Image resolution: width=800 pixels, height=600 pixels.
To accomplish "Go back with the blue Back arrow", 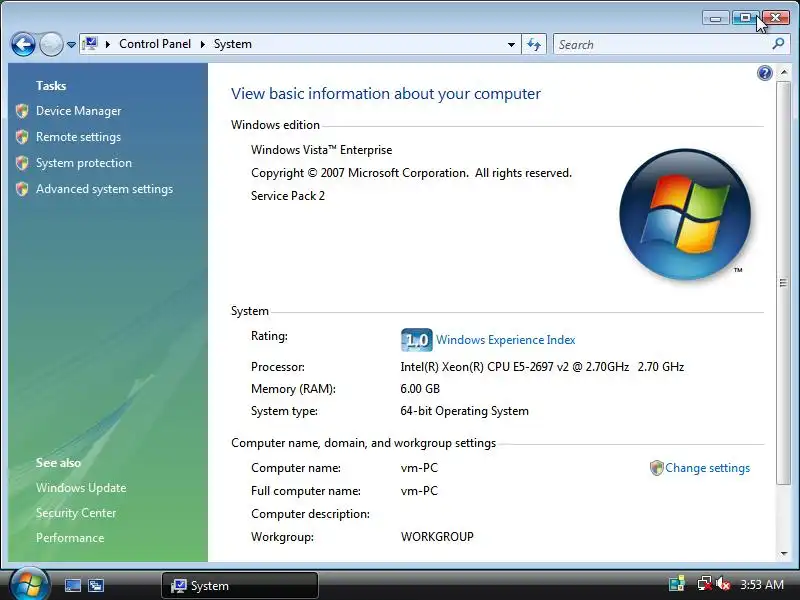I will [23, 44].
